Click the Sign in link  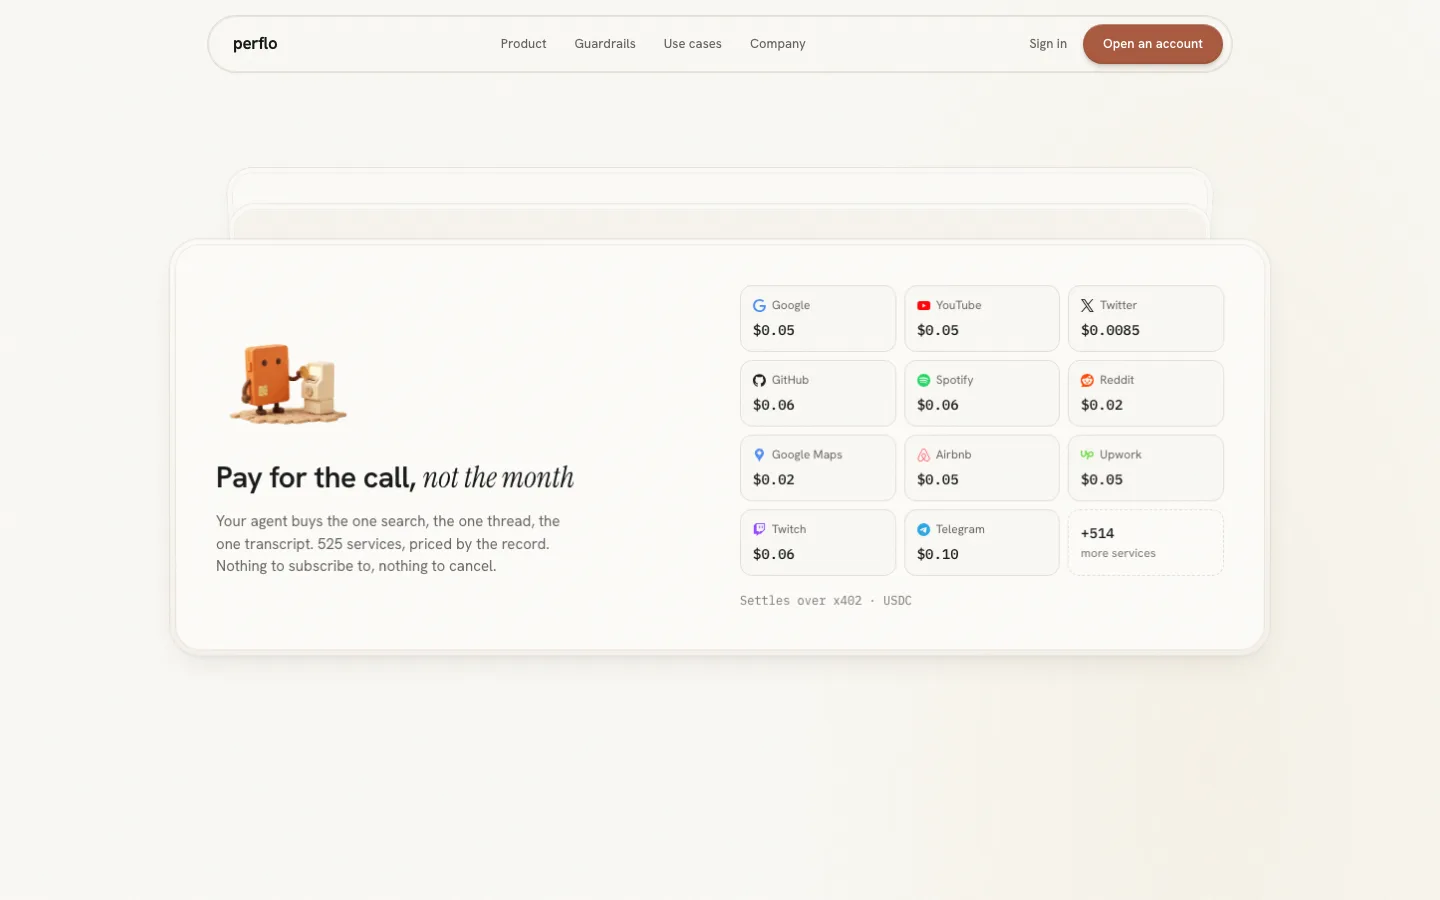pos(1048,44)
